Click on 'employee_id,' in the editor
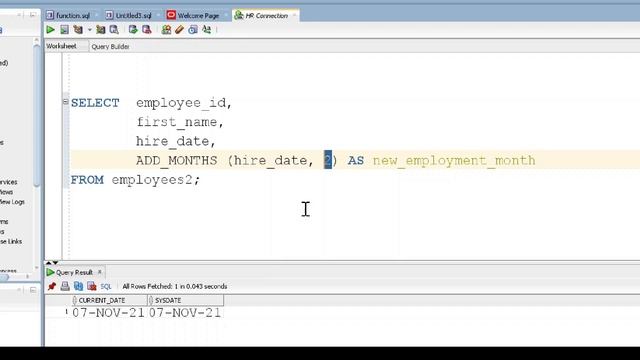The image size is (640, 360). (184, 103)
